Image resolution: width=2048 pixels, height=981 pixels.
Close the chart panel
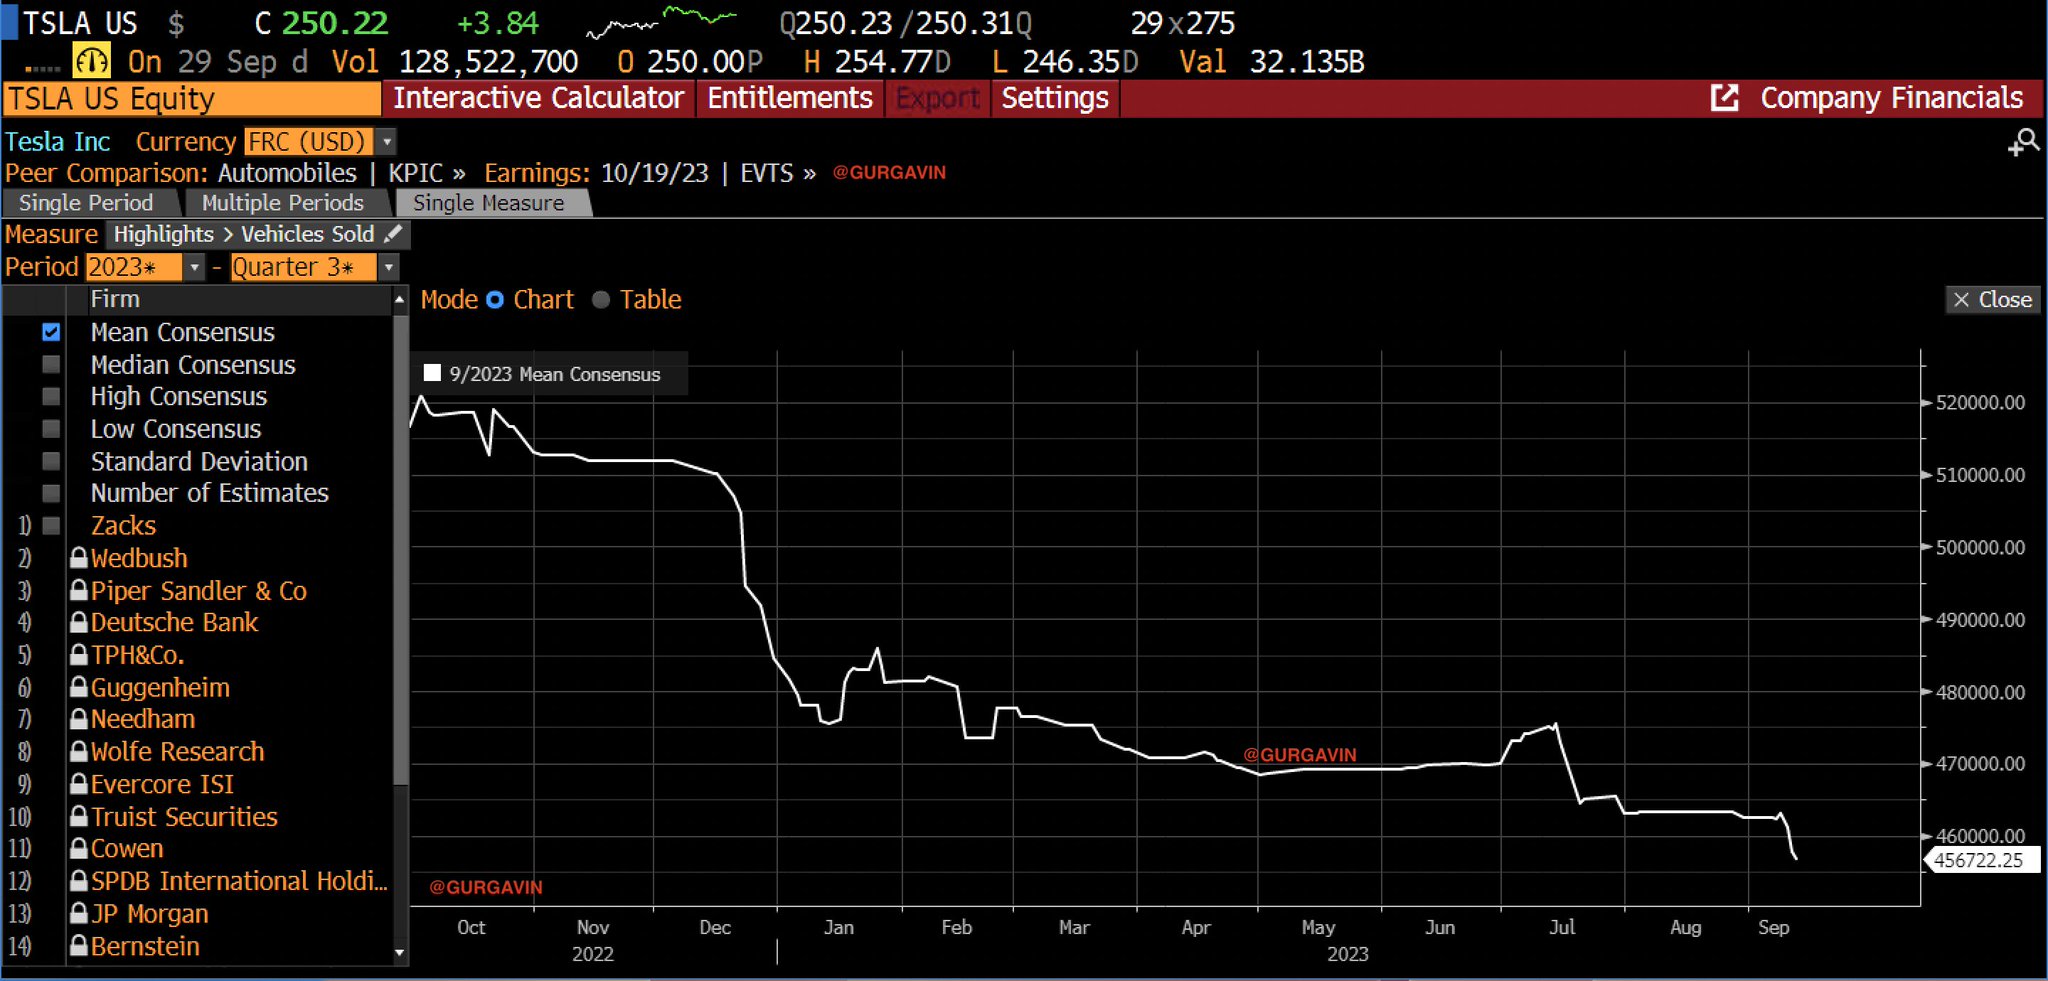point(1992,300)
